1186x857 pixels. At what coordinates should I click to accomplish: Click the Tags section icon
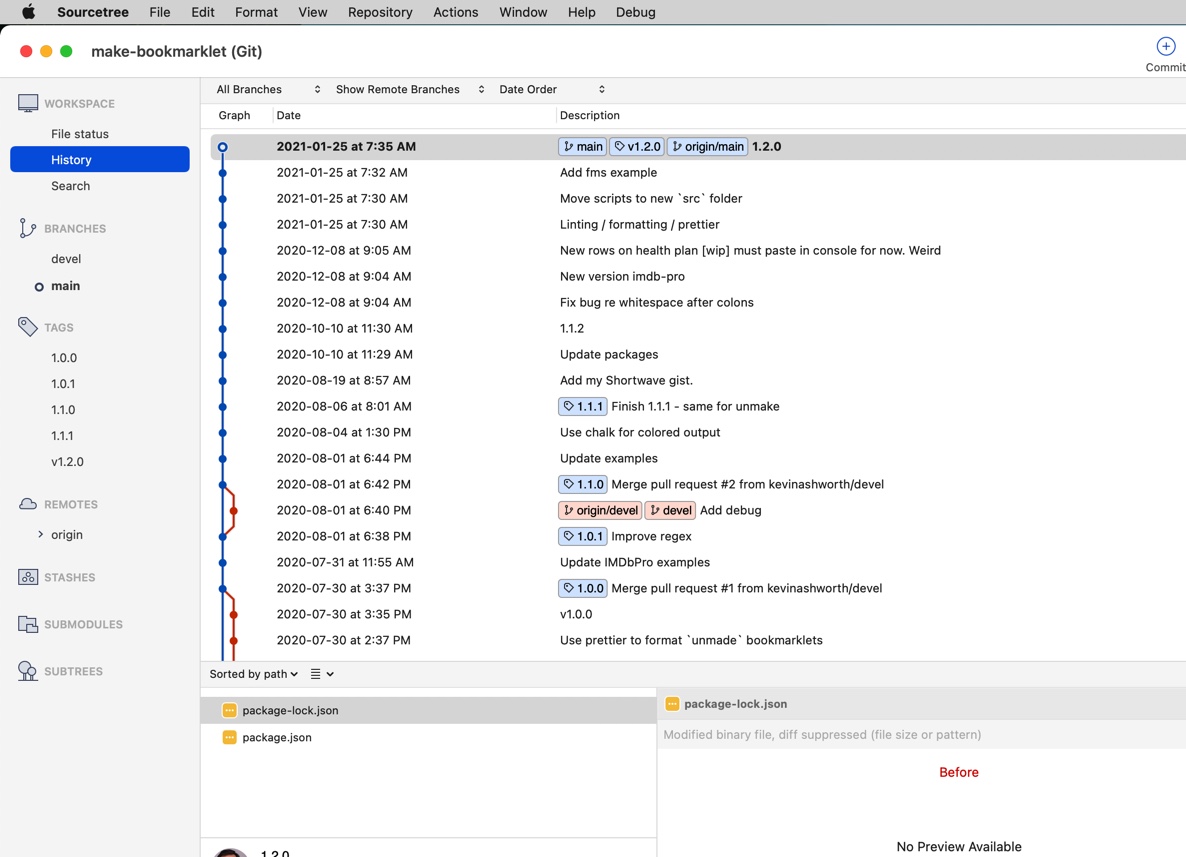click(x=26, y=326)
